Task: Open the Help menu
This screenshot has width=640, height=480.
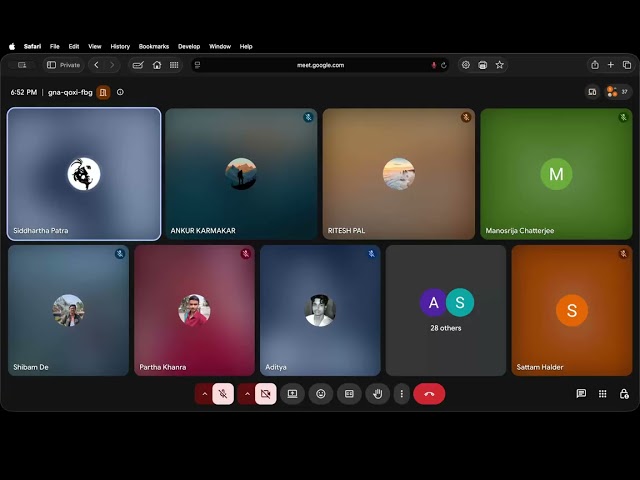Action: pyautogui.click(x=246, y=47)
